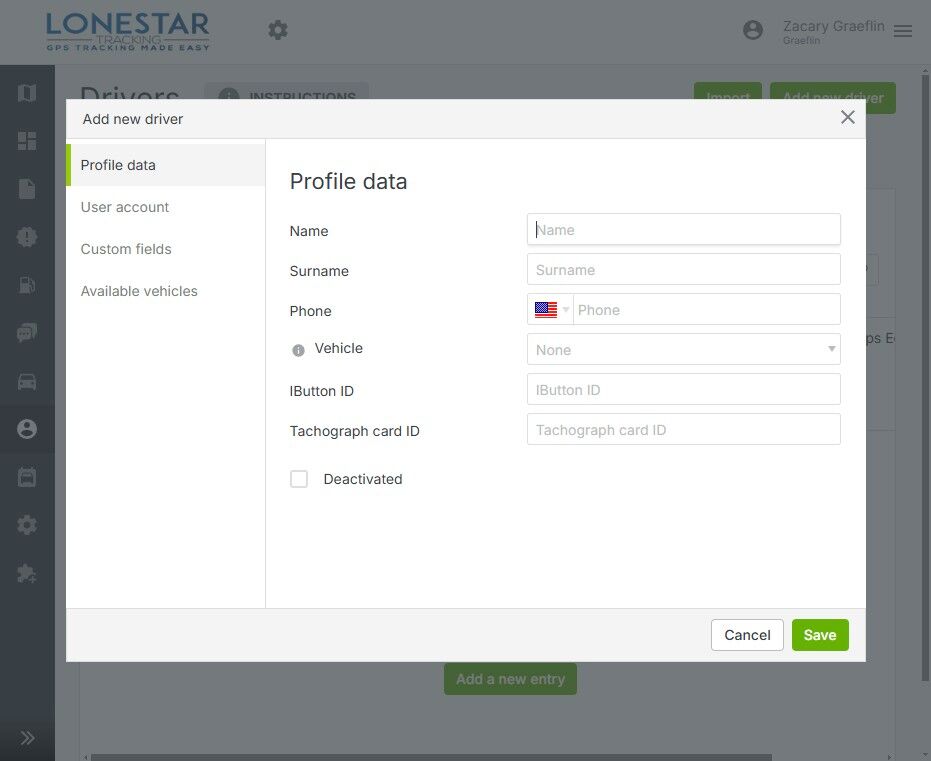
Task: Open the reports document icon in sidebar
Action: point(27,189)
